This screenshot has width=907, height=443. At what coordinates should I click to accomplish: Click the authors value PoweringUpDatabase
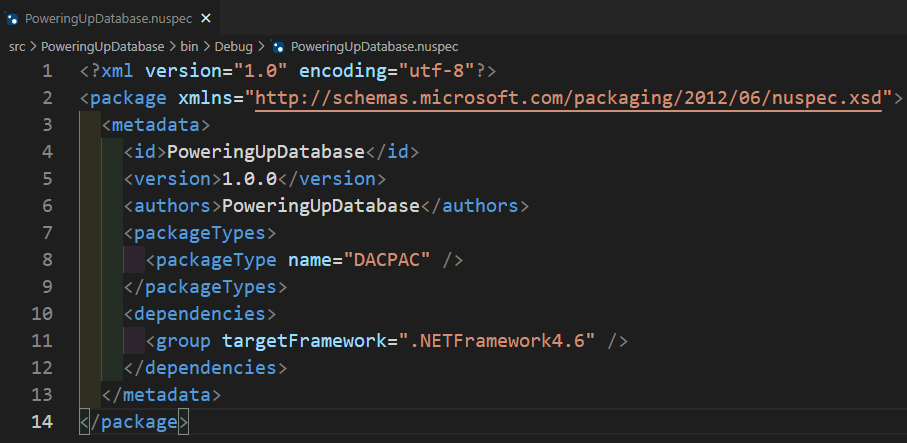(x=320, y=206)
